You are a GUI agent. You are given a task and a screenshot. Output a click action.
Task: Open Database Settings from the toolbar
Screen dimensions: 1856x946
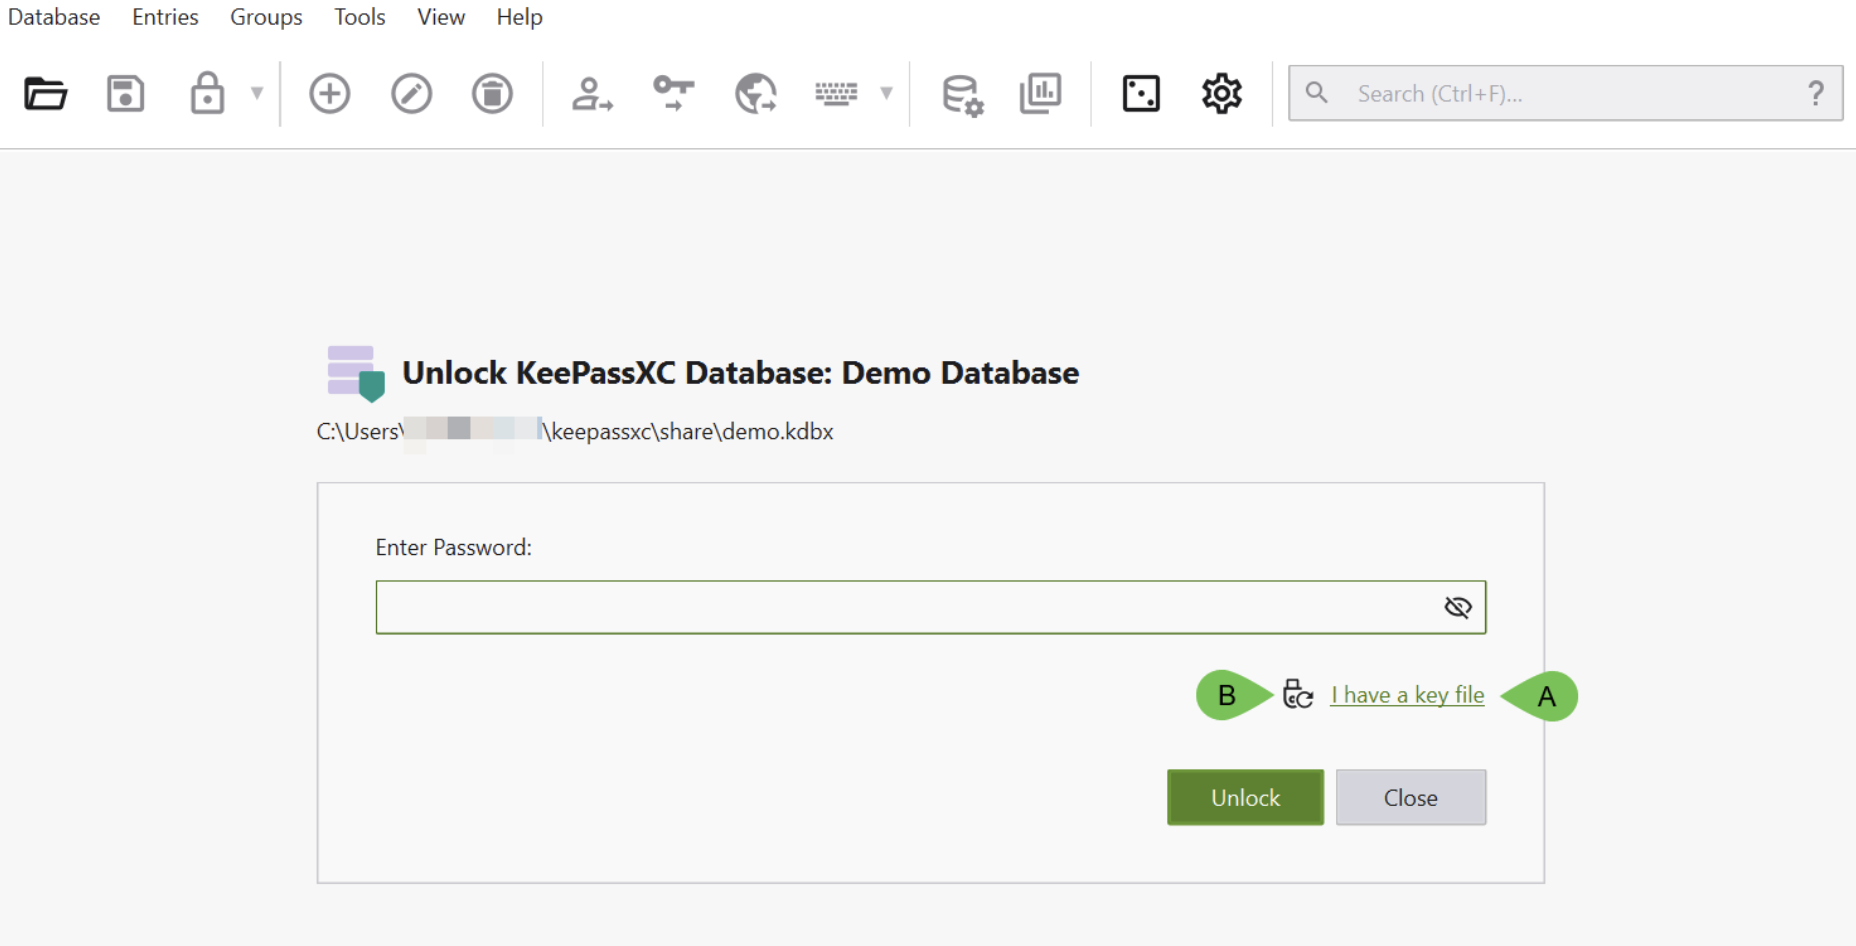coord(962,95)
